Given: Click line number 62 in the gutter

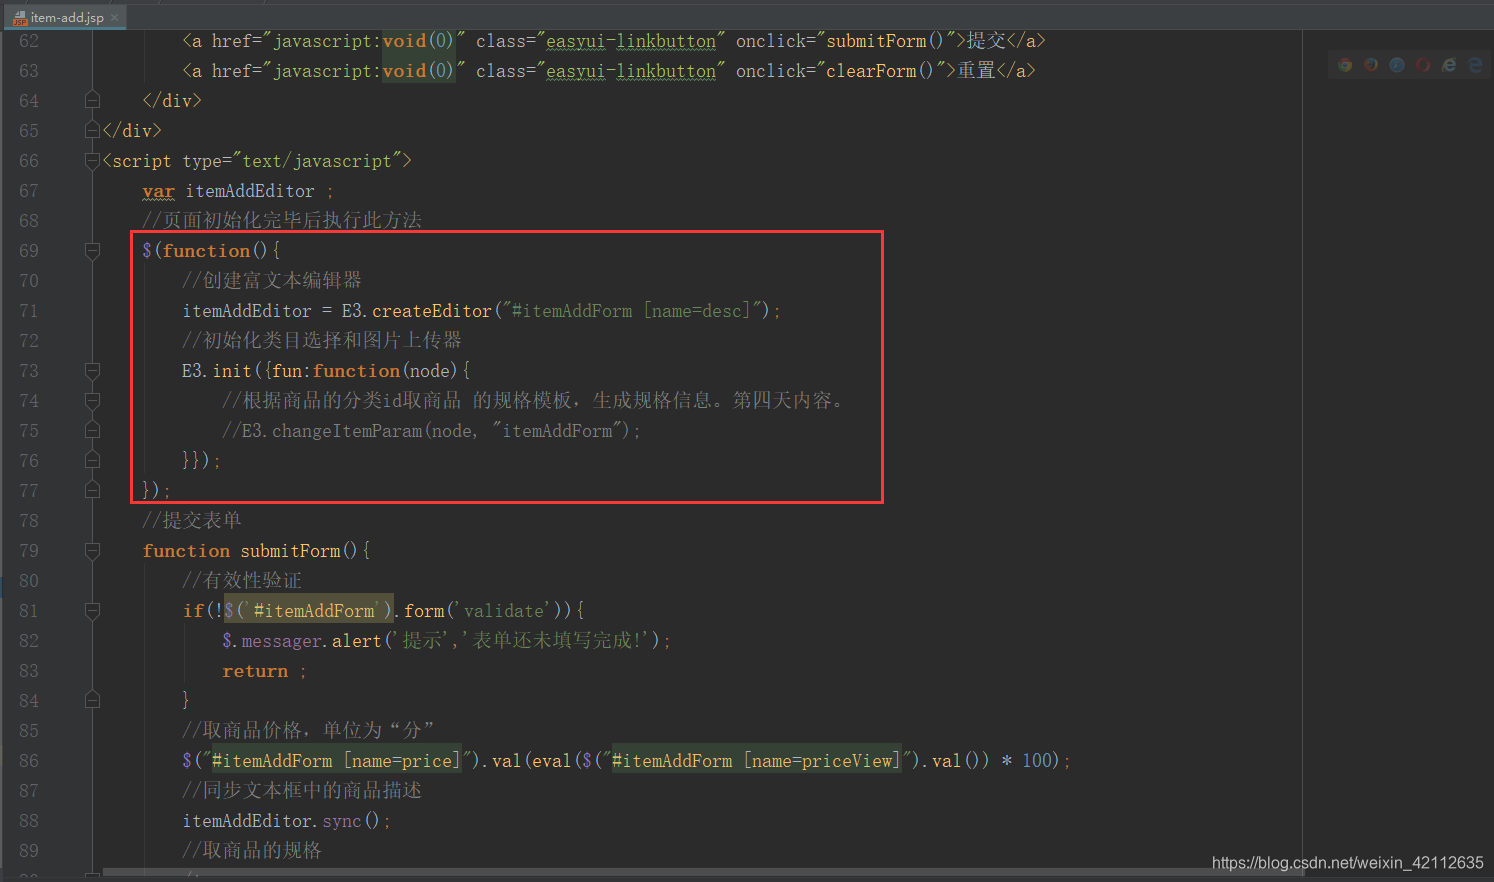Looking at the screenshot, I should pyautogui.click(x=29, y=41).
